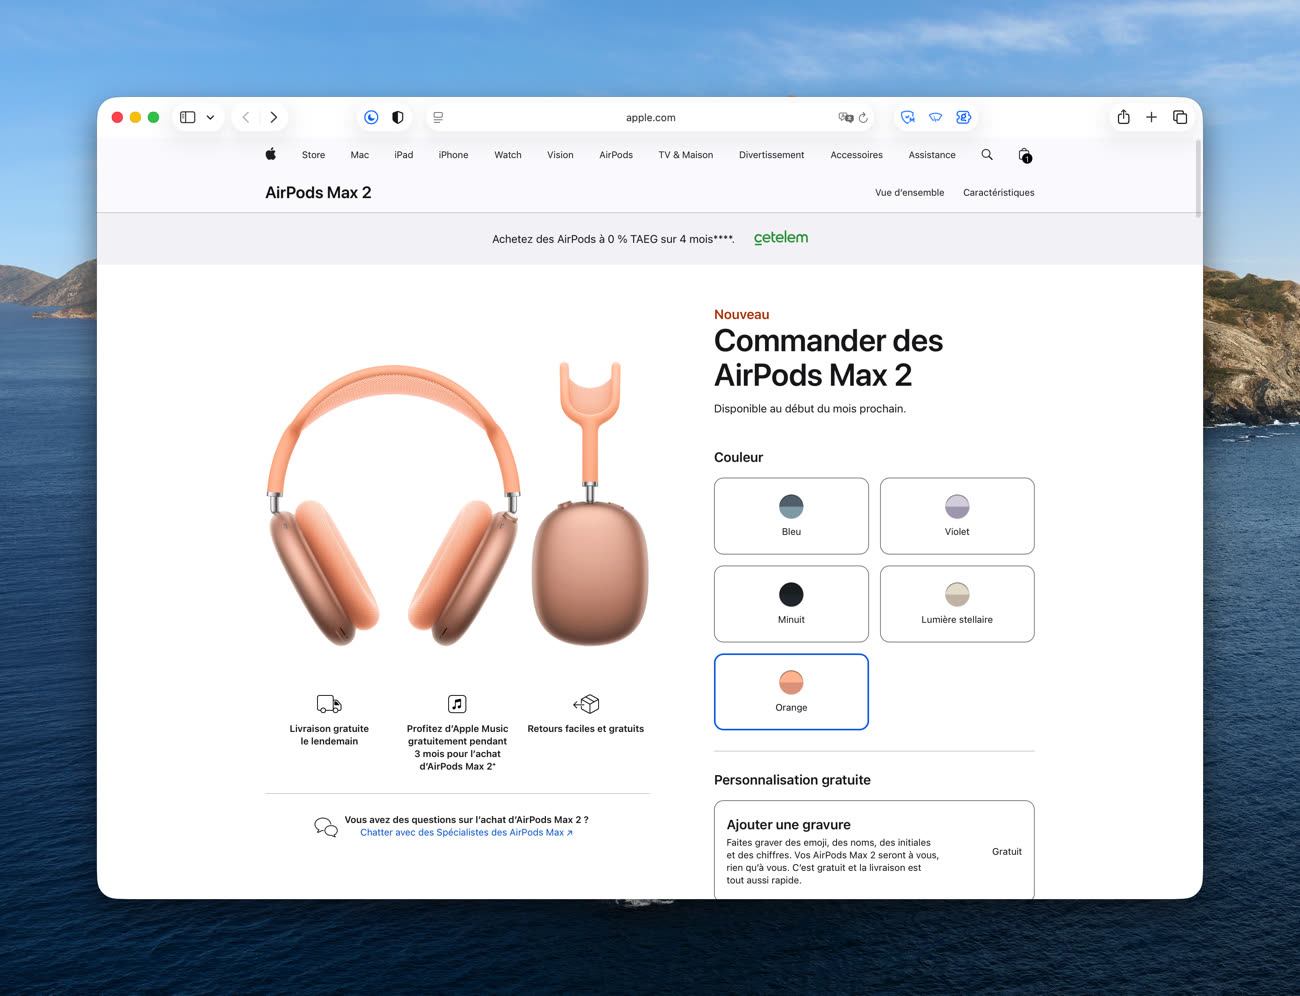Select the Bleu color option
The height and width of the screenshot is (996, 1300).
(x=791, y=516)
